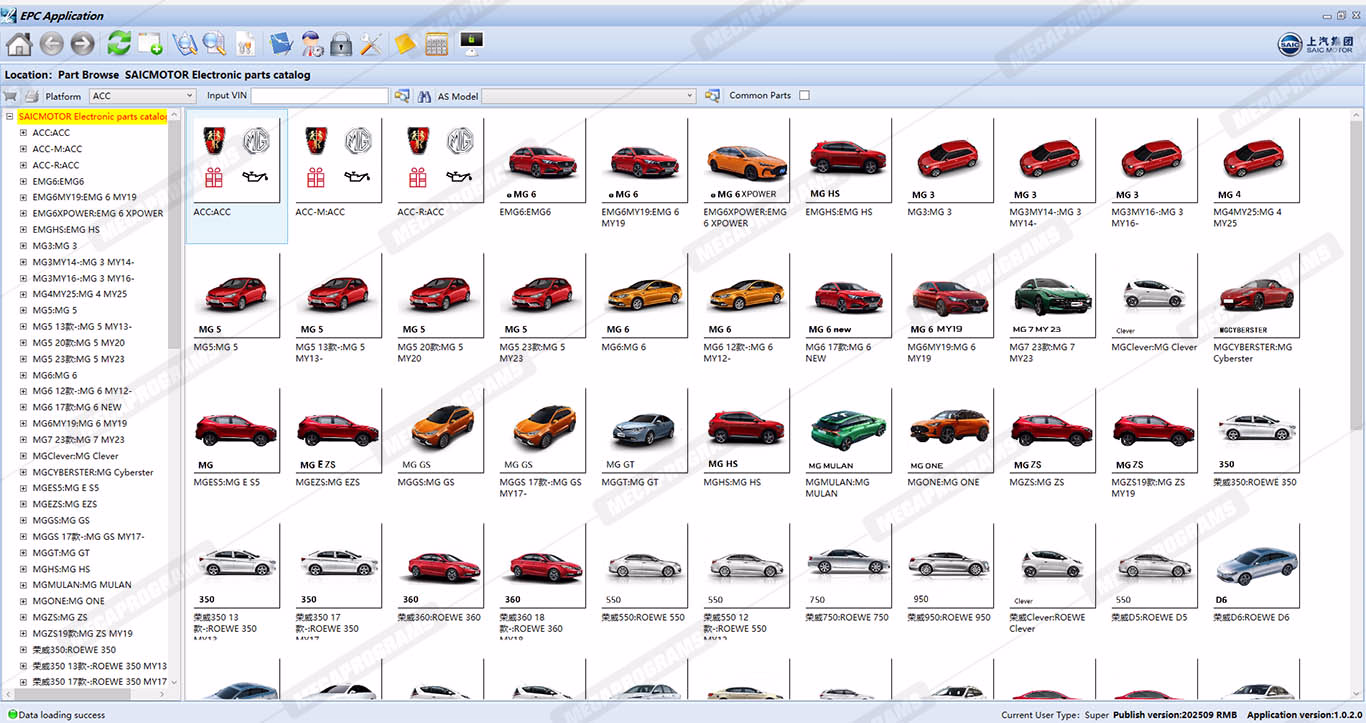
Task: Click the binoculars icon beside AS Model
Action: [x=424, y=96]
